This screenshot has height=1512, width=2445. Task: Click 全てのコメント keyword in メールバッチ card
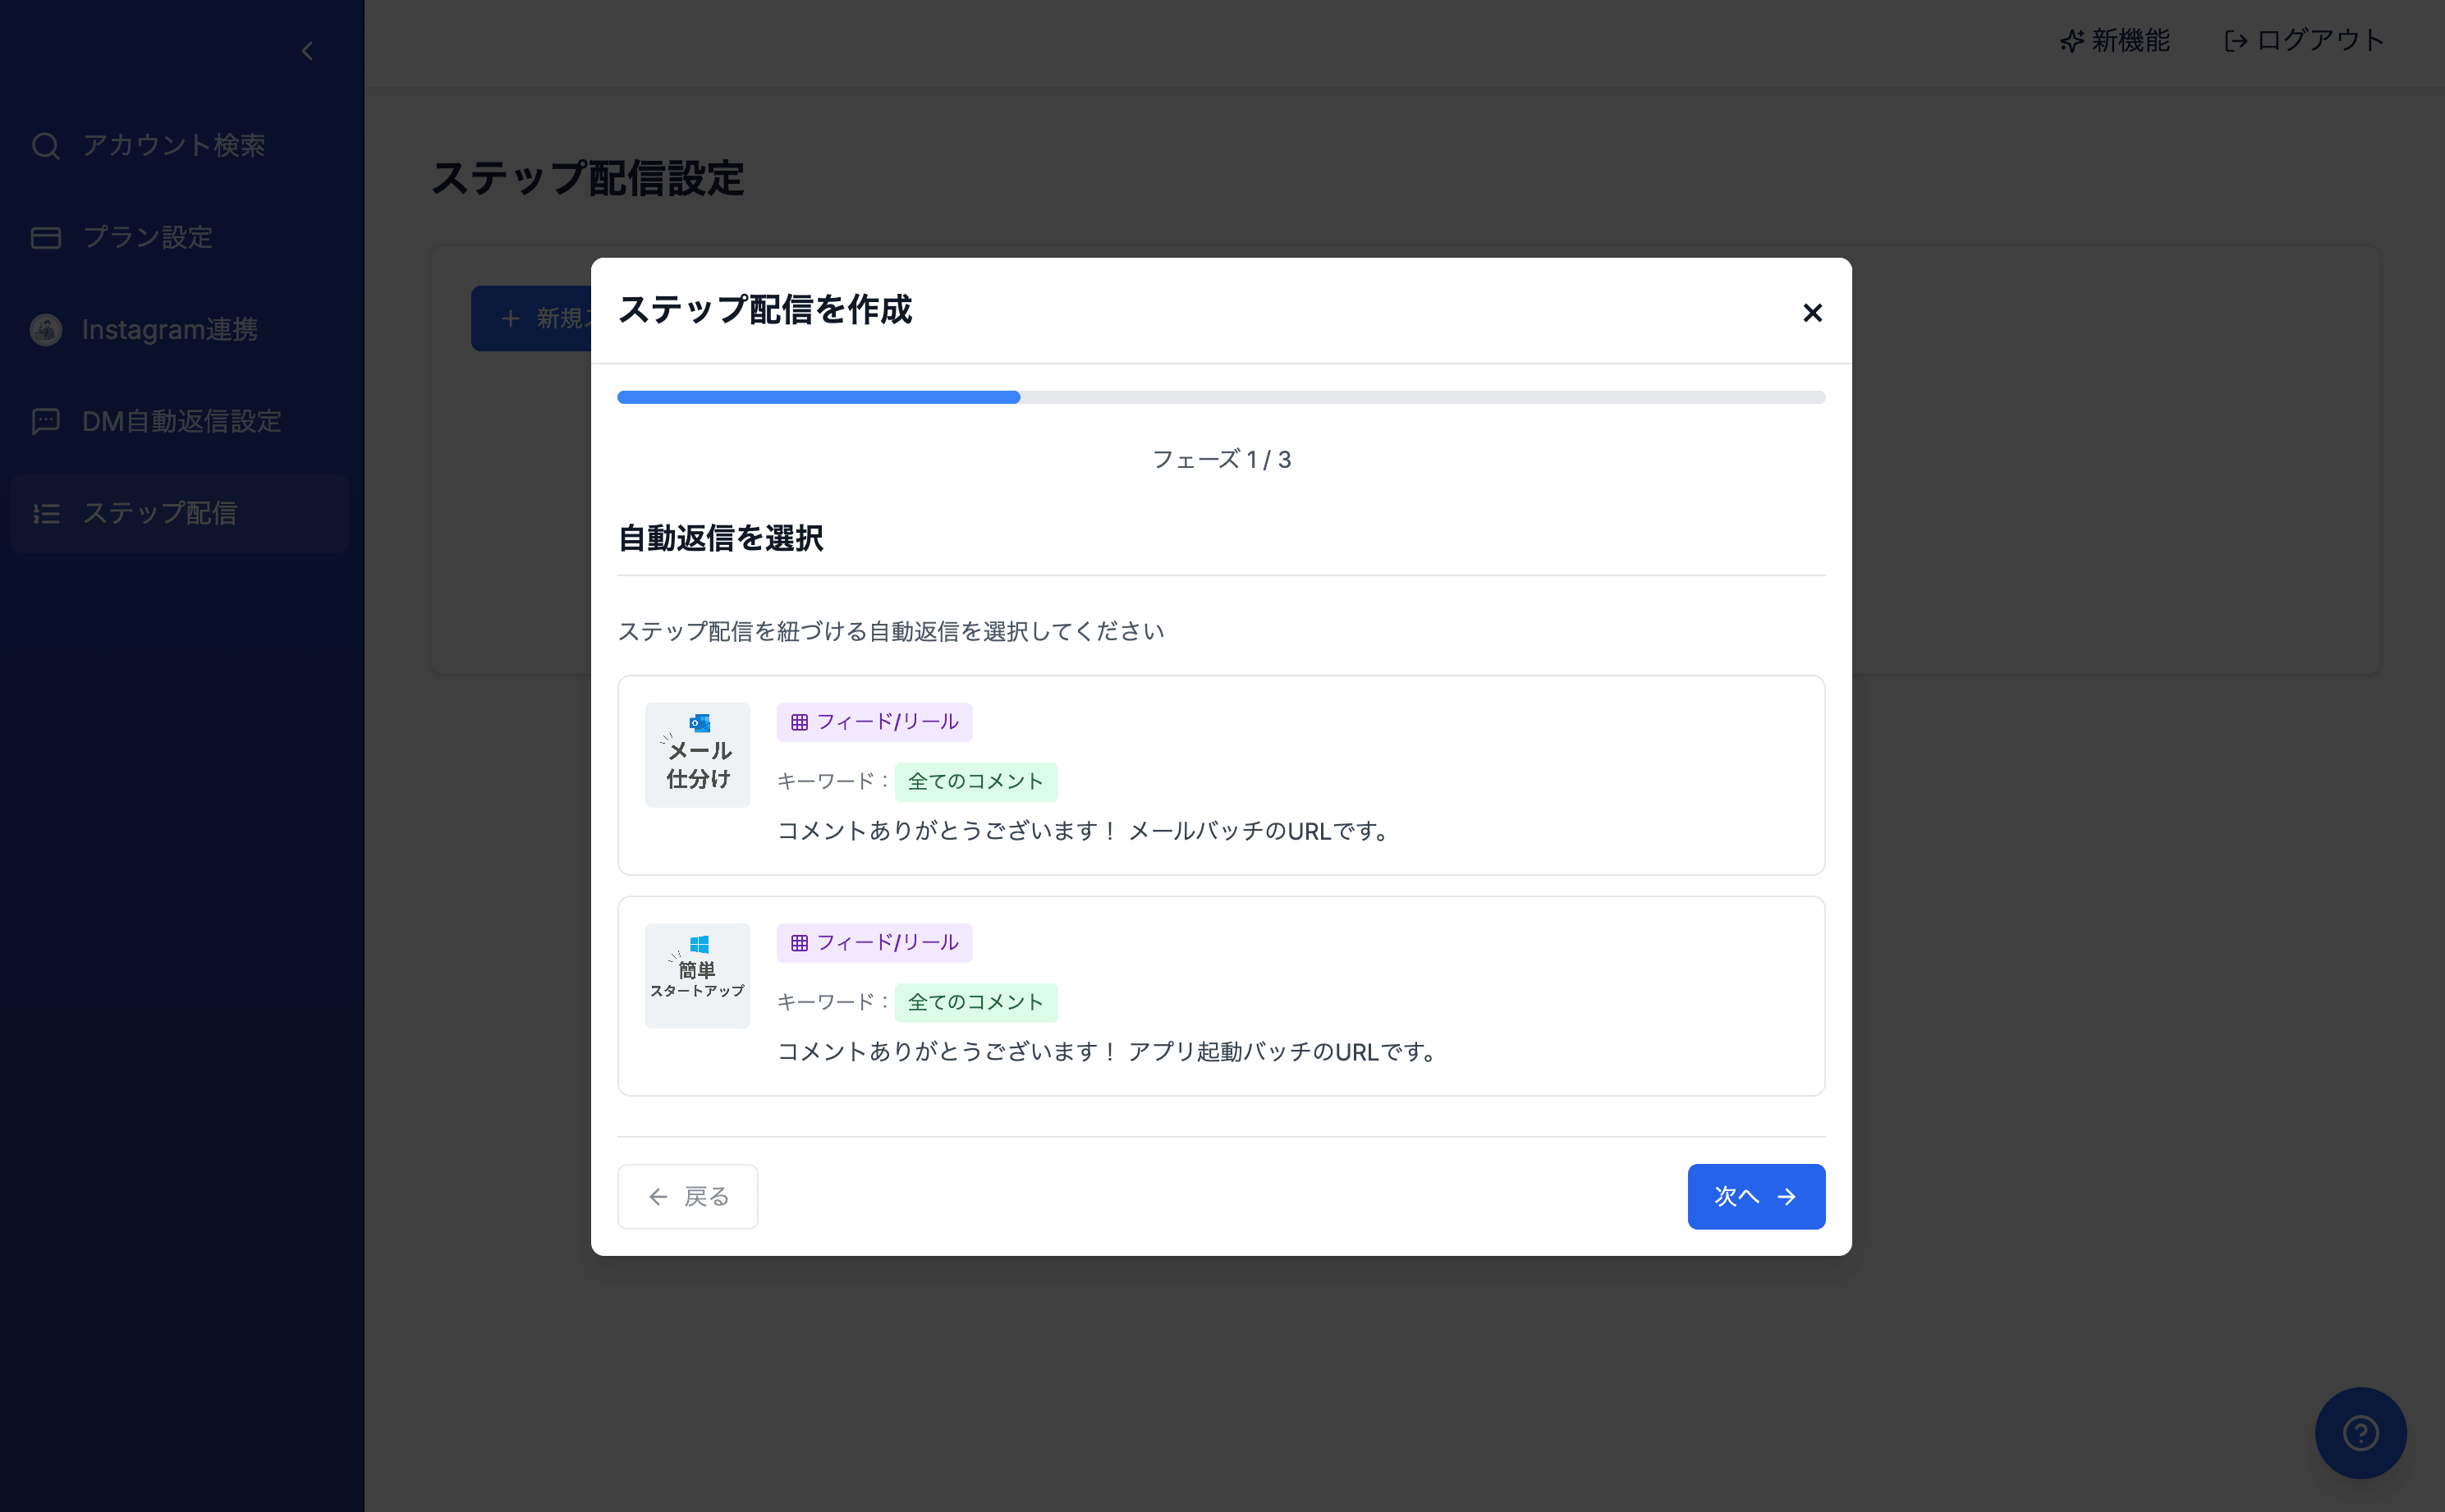(x=976, y=782)
